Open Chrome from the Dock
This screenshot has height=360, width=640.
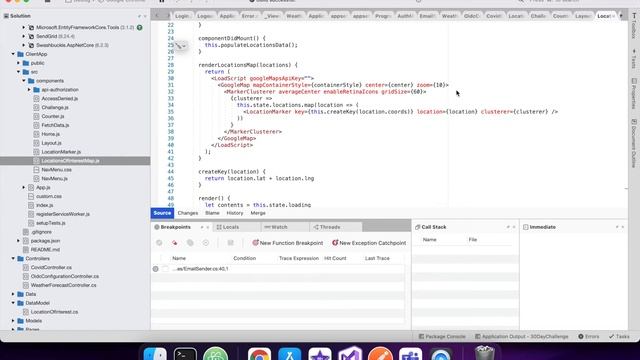pos(259,354)
